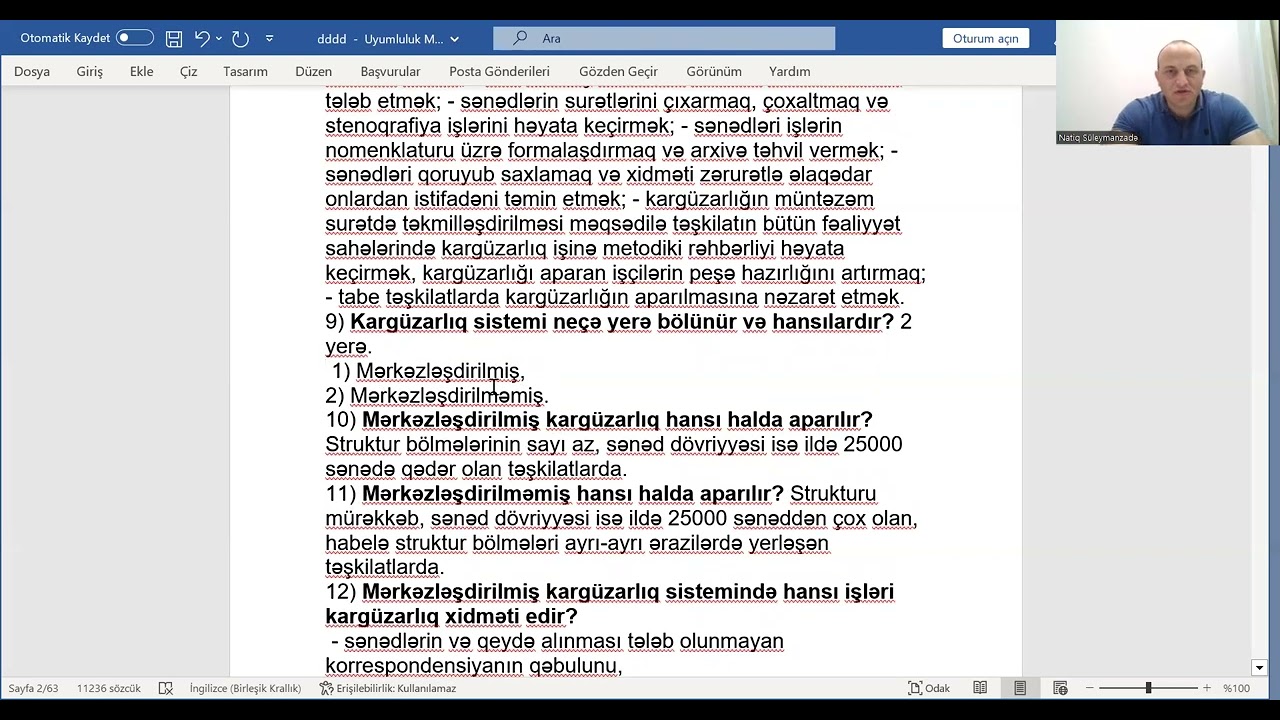Open the Ekle ribbon tab

pos(141,71)
